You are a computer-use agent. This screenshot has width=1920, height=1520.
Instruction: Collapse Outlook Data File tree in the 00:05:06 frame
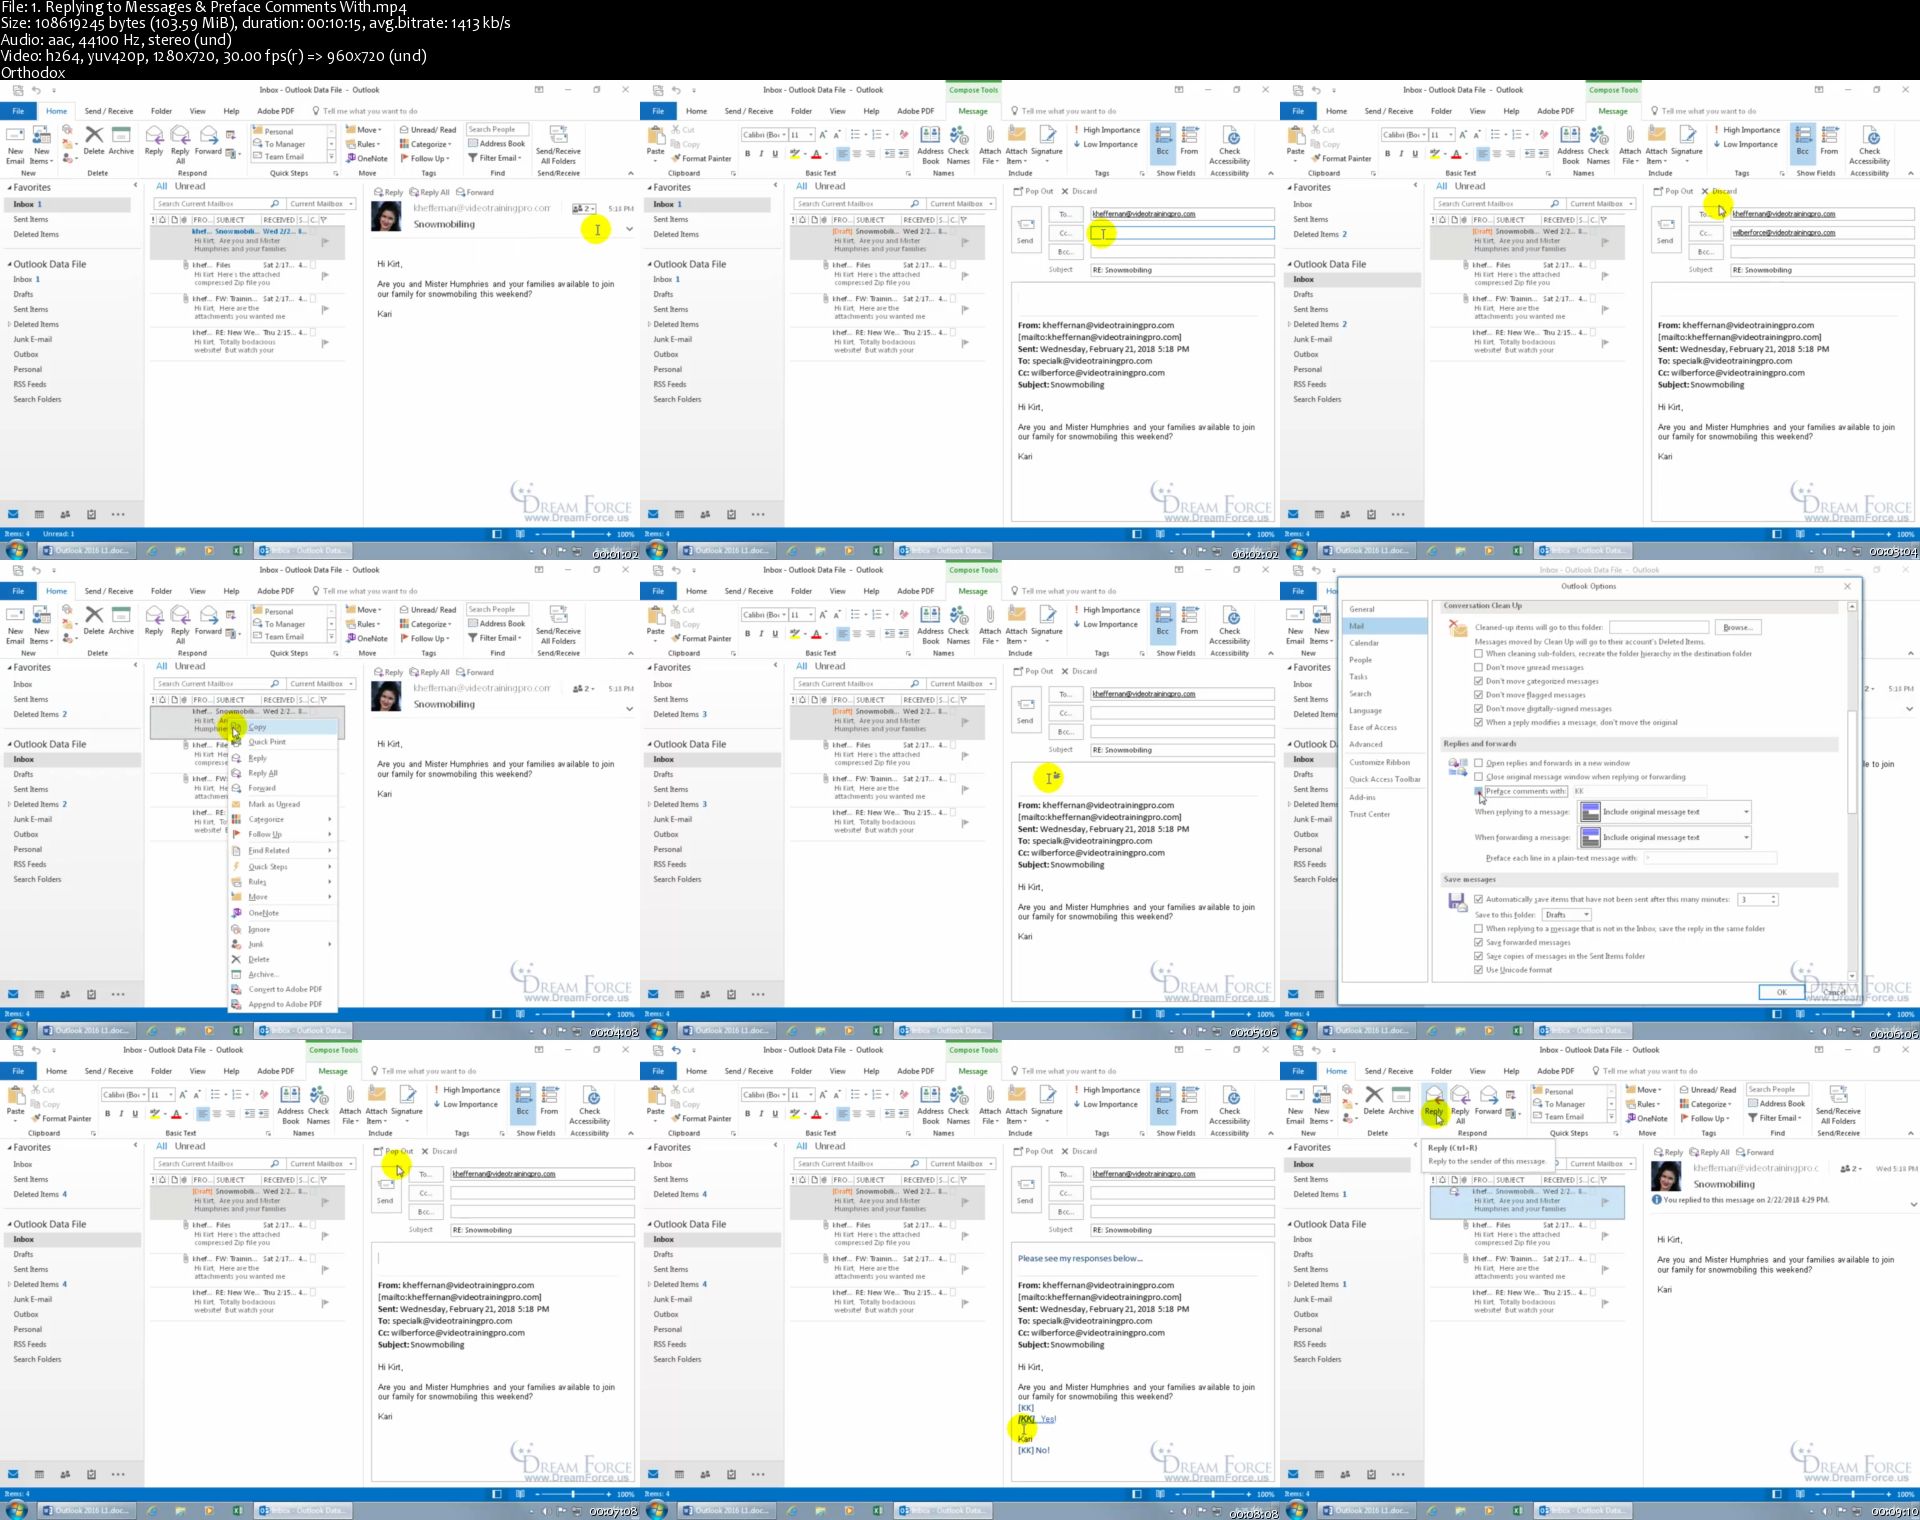tap(651, 745)
